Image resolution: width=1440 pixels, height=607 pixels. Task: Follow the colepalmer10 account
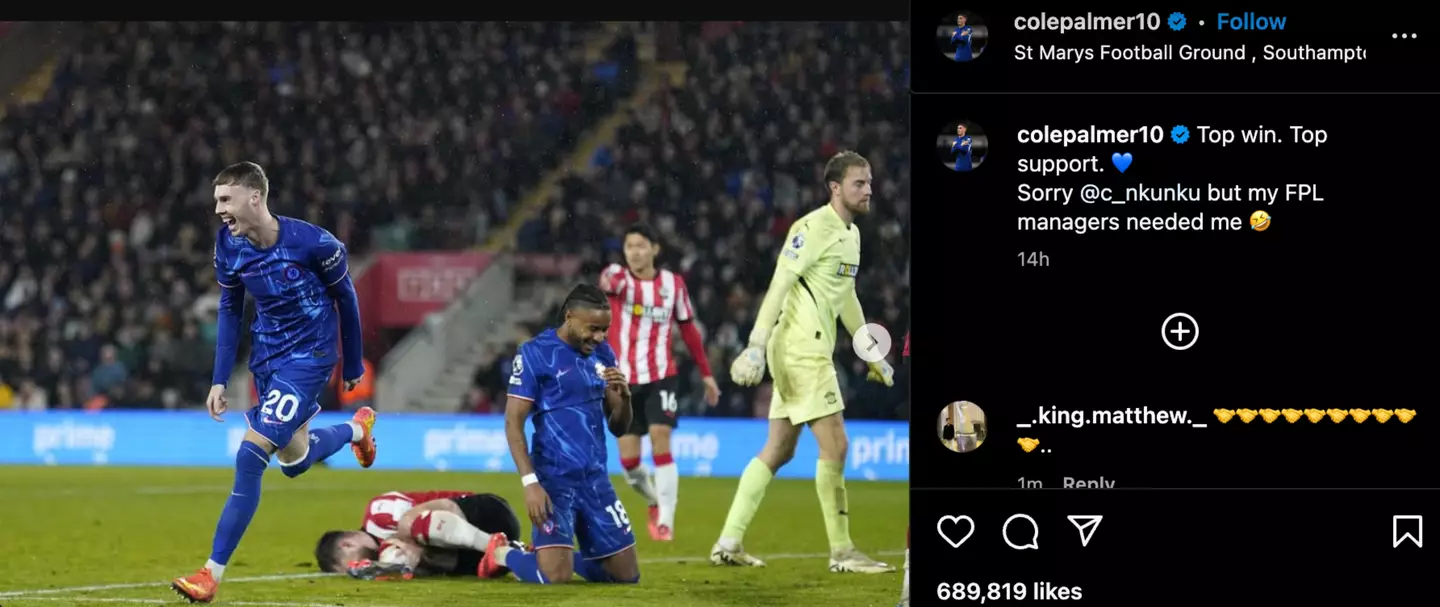click(1251, 21)
